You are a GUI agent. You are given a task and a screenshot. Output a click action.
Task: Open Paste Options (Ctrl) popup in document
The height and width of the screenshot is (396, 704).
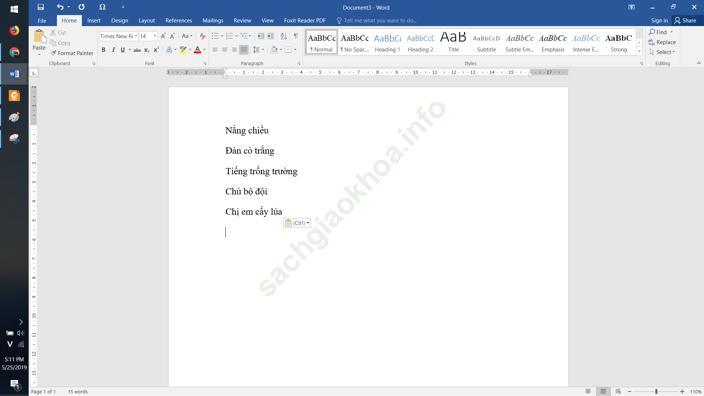click(297, 223)
